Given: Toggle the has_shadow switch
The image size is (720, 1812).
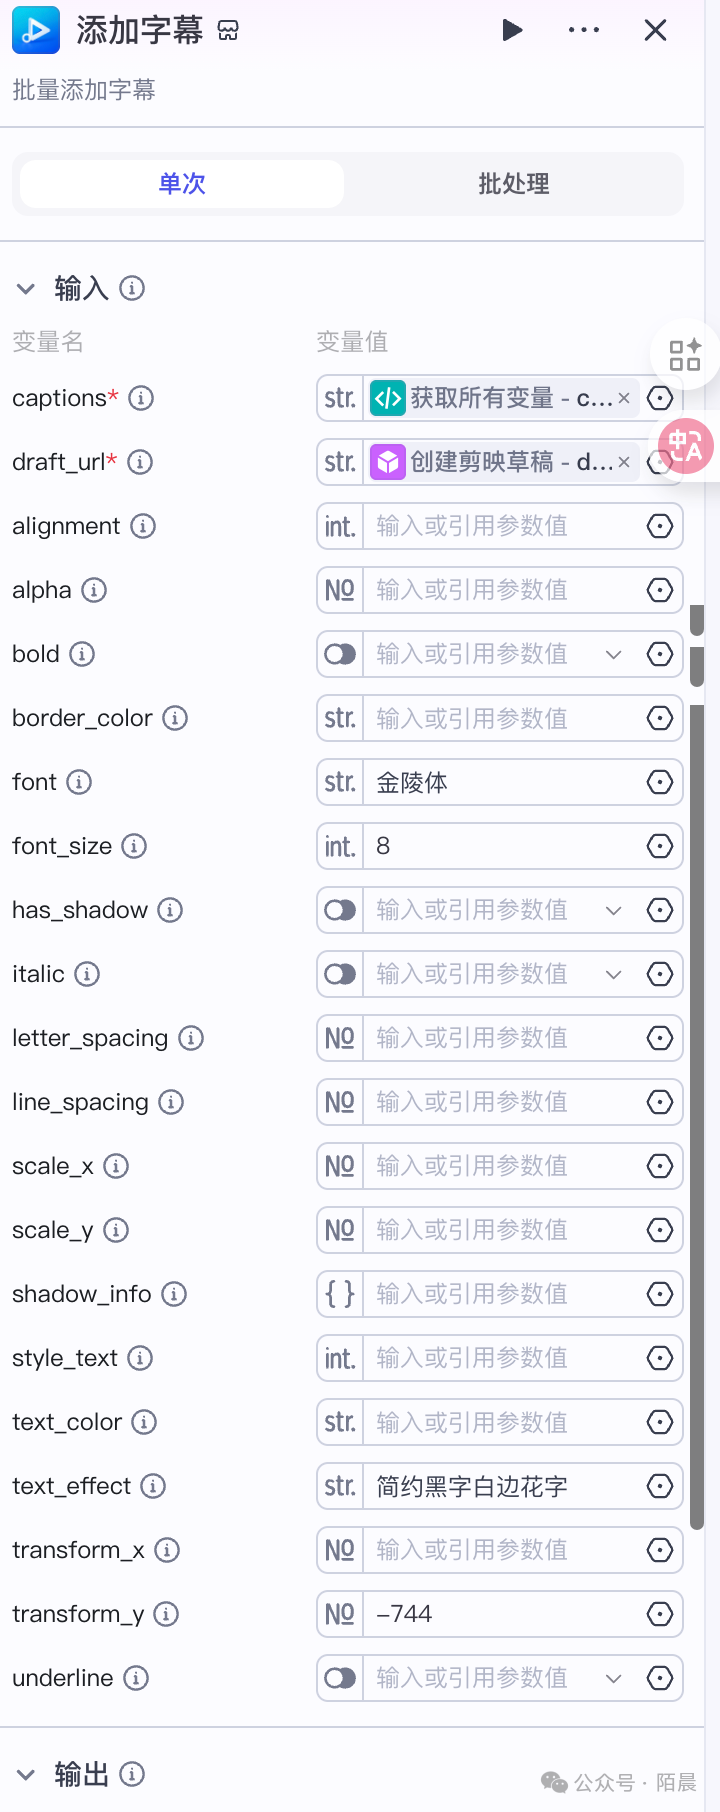Looking at the screenshot, I should [x=340, y=910].
